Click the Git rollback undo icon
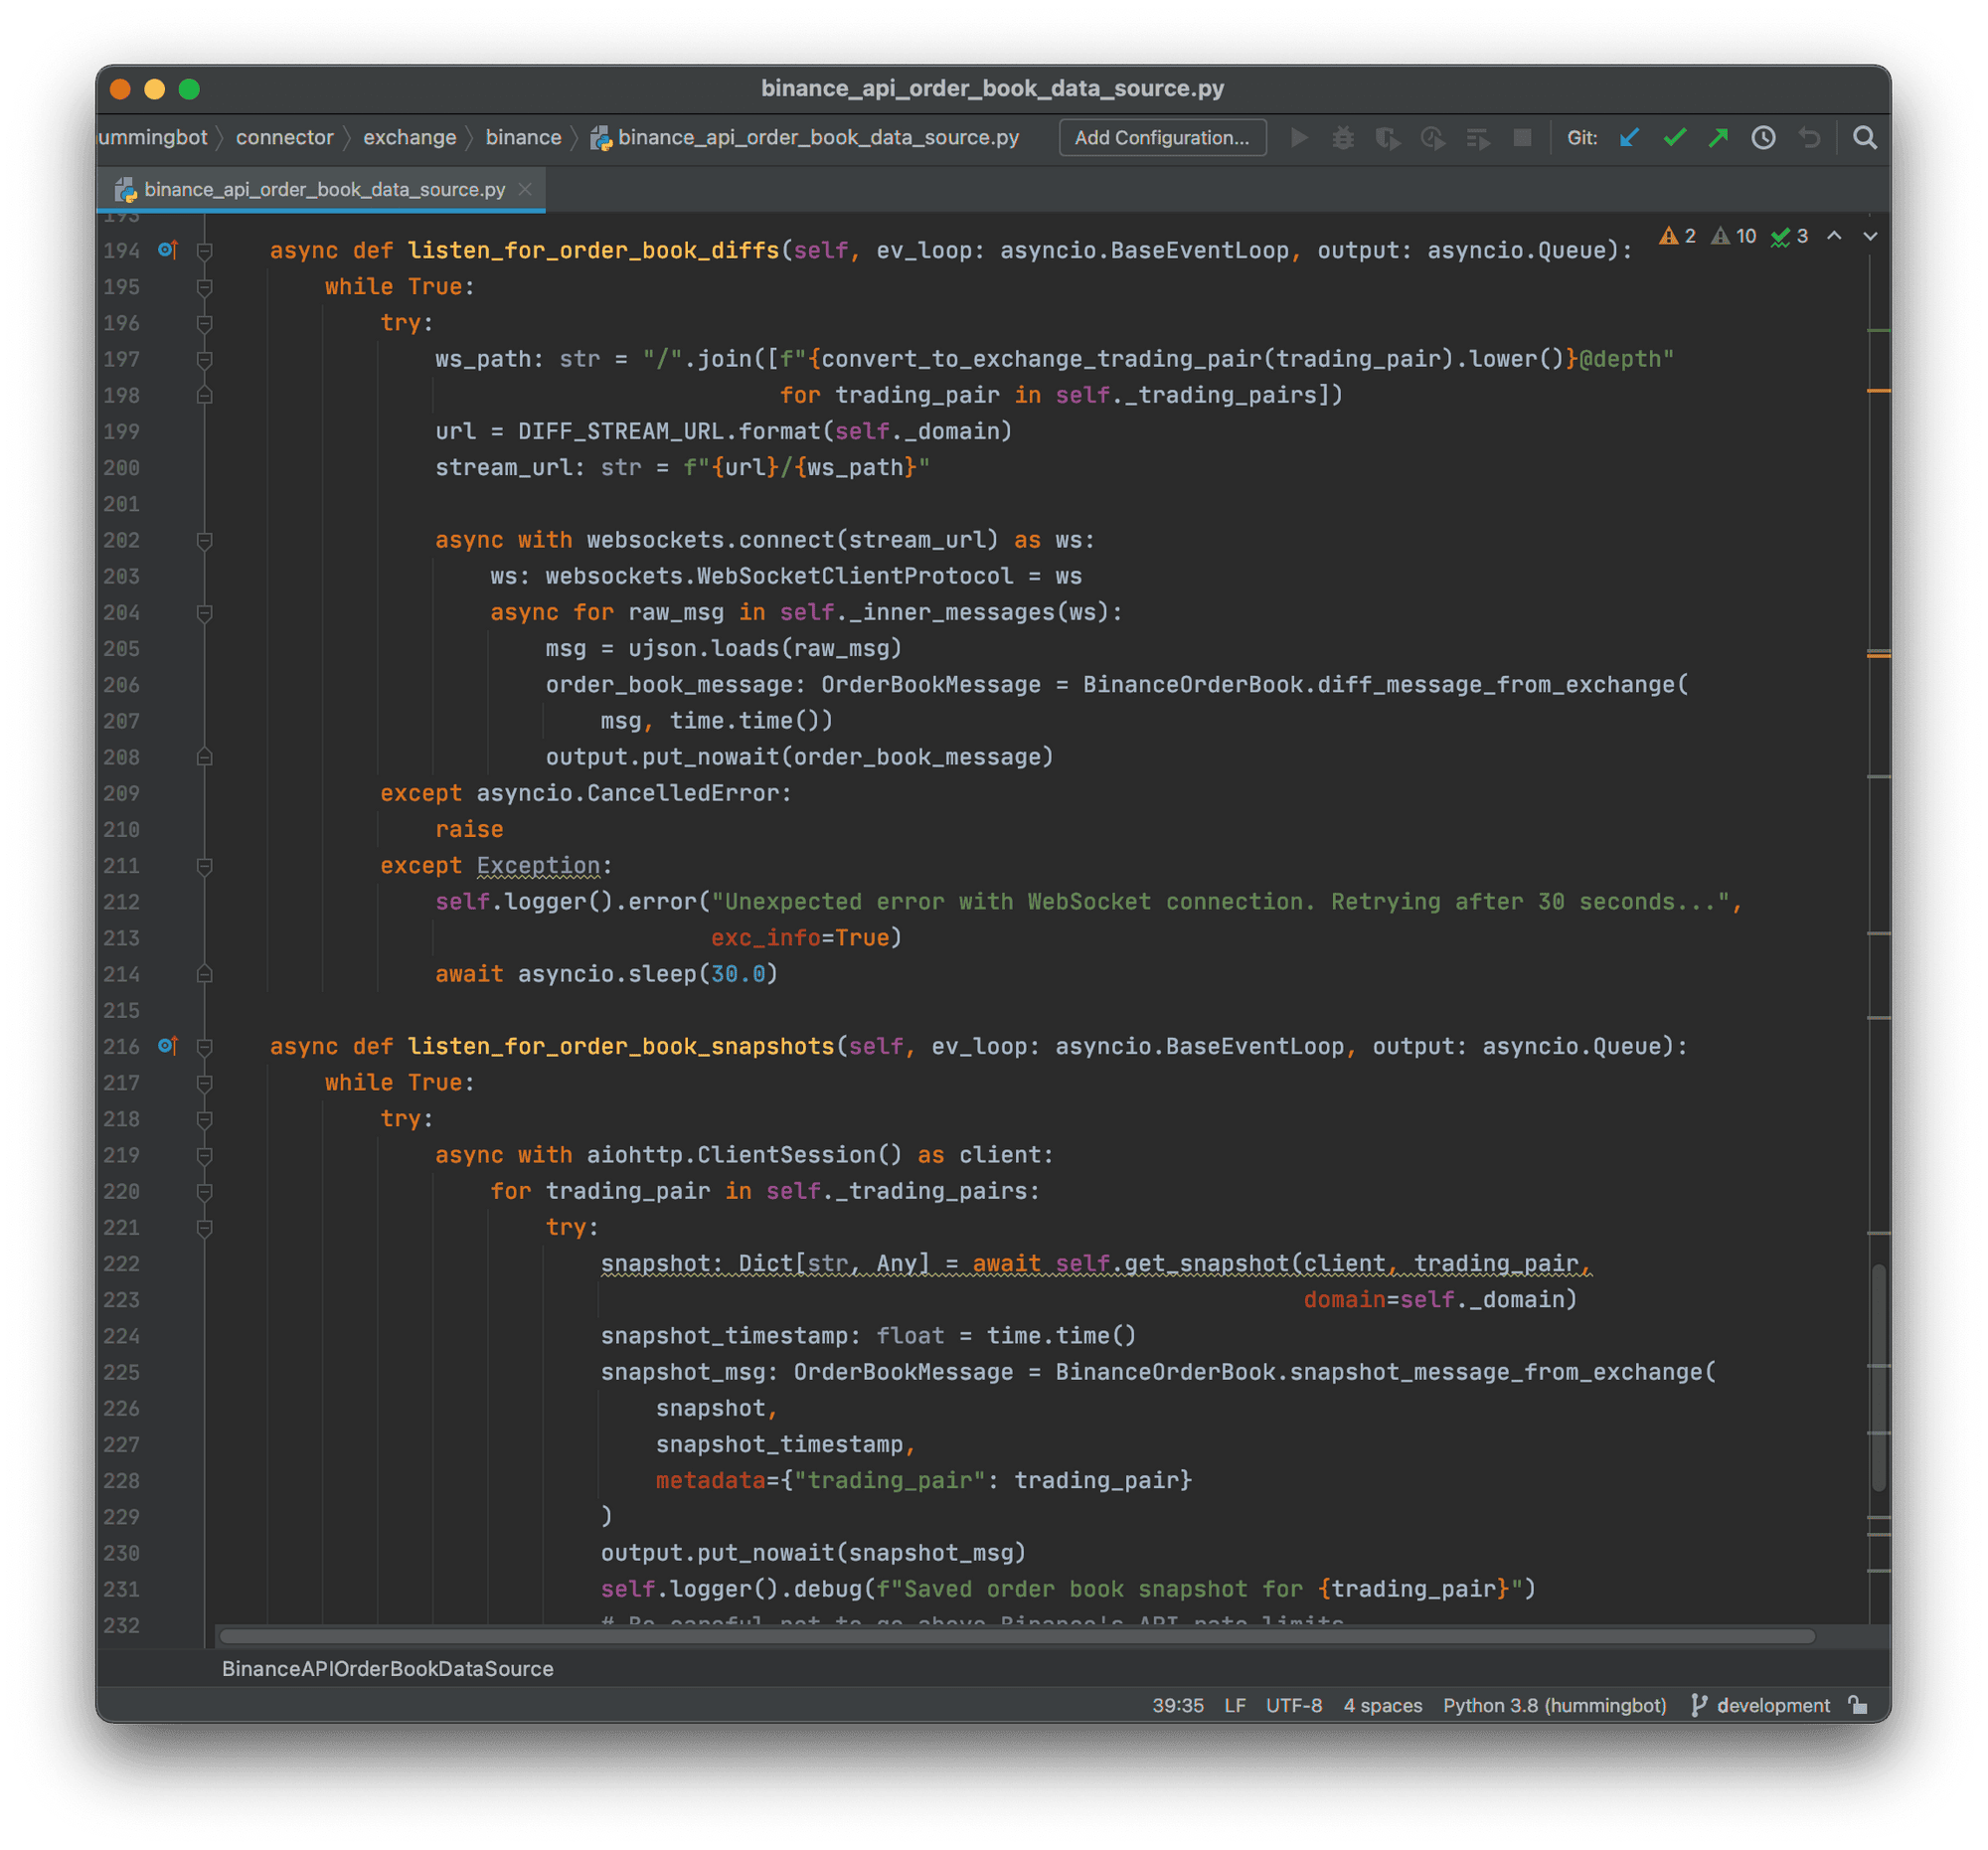Viewport: 1988px width, 1850px height. 1808,138
